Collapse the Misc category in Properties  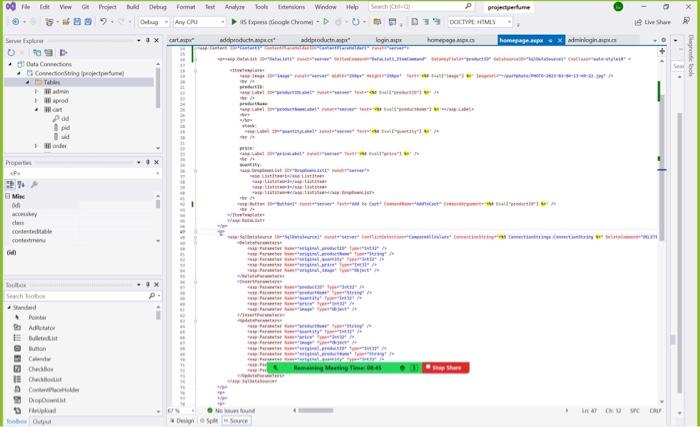8,196
